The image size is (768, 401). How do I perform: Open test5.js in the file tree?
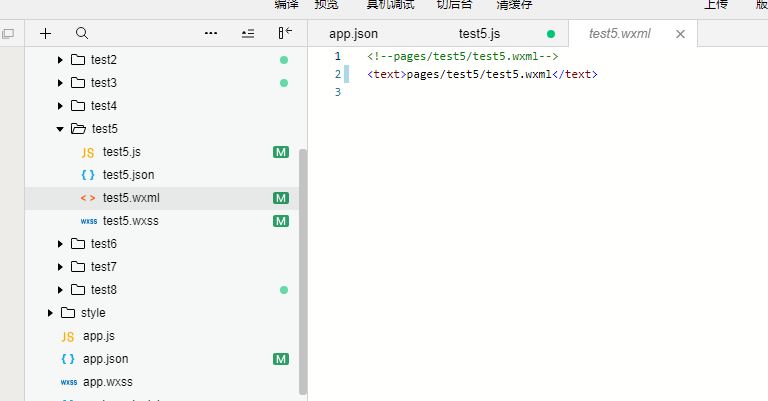click(x=121, y=152)
